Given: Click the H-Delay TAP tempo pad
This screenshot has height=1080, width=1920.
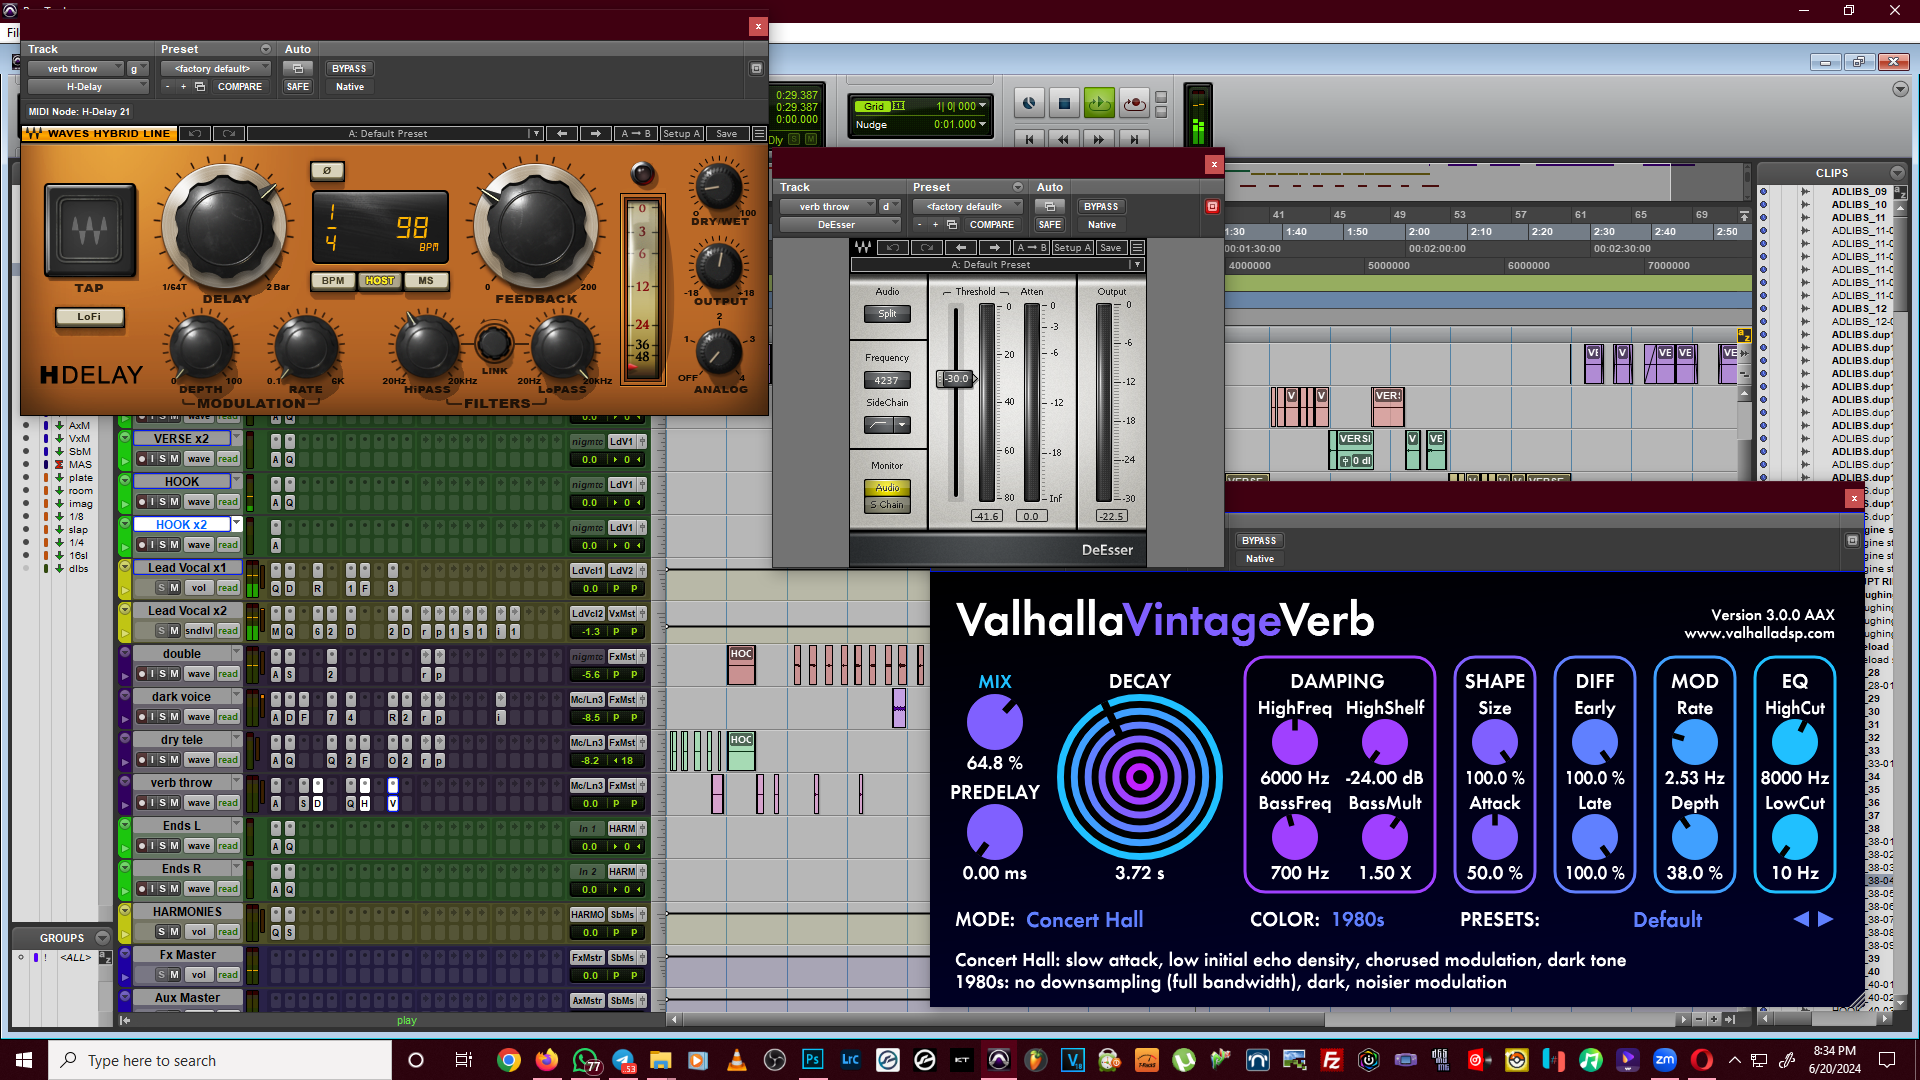Looking at the screenshot, I should pos(90,231).
